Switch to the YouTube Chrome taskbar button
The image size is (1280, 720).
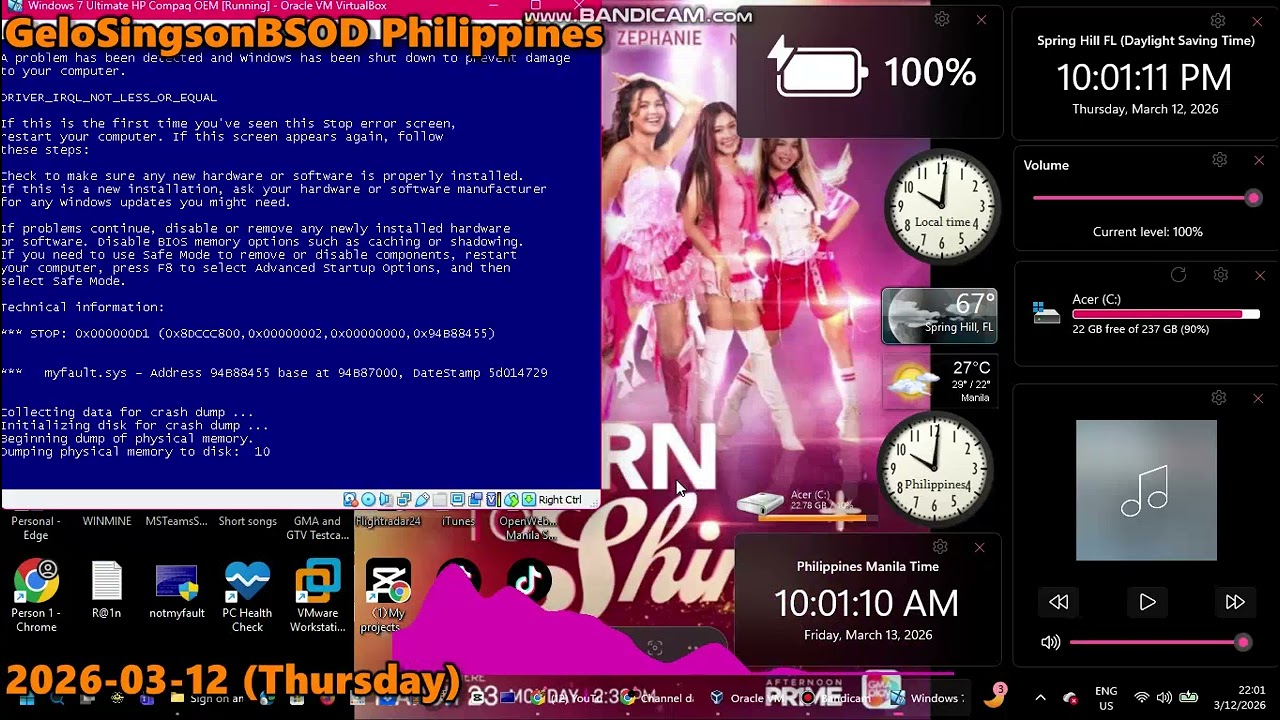coord(566,698)
